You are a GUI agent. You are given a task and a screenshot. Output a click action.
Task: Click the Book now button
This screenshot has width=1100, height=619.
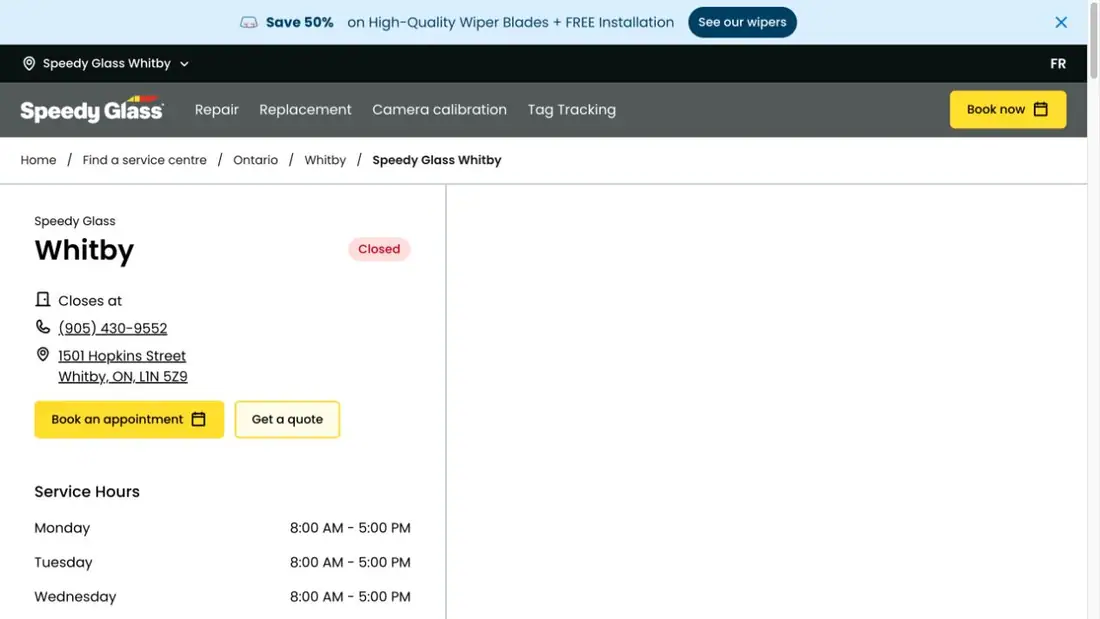pos(1007,109)
